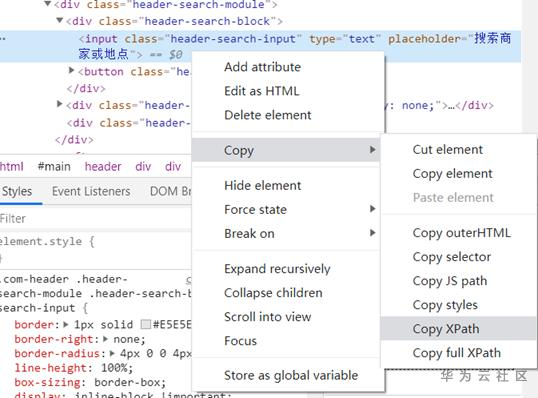Select Scroll into view
Viewport: 538px width, 398px height.
[268, 317]
